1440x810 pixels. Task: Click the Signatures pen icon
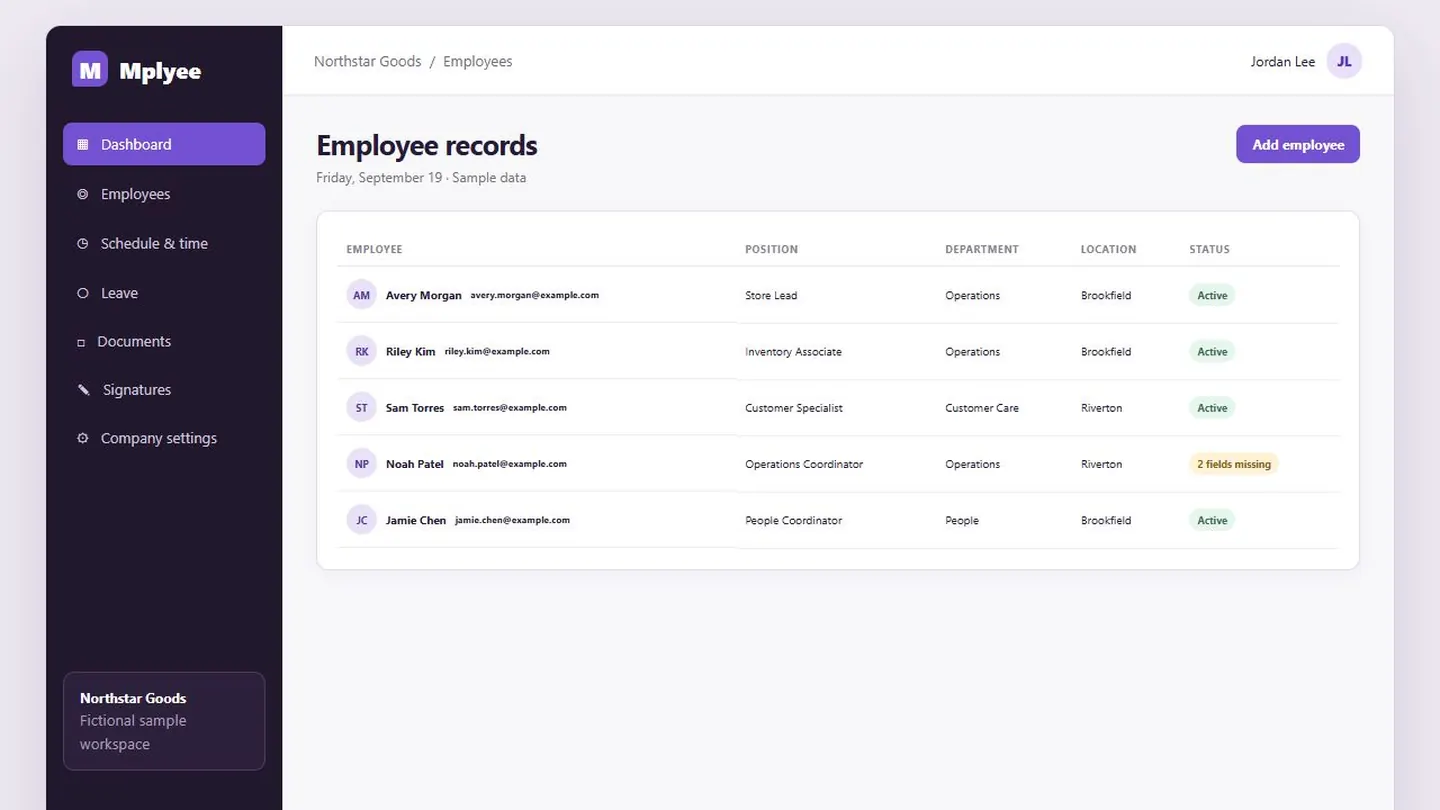pyautogui.click(x=84, y=390)
